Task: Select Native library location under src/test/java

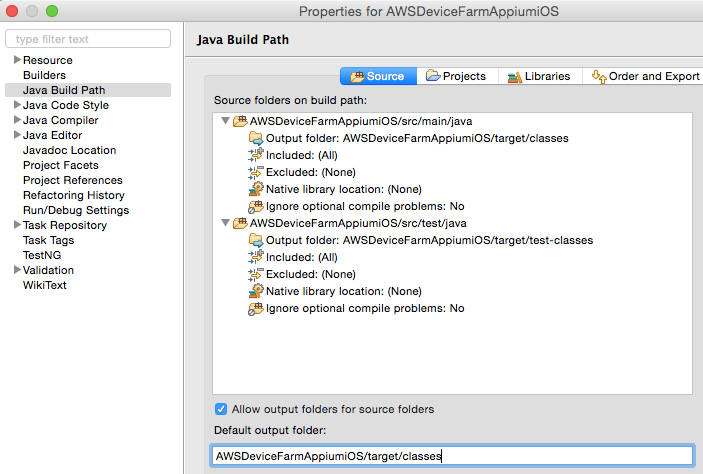Action: point(343,291)
